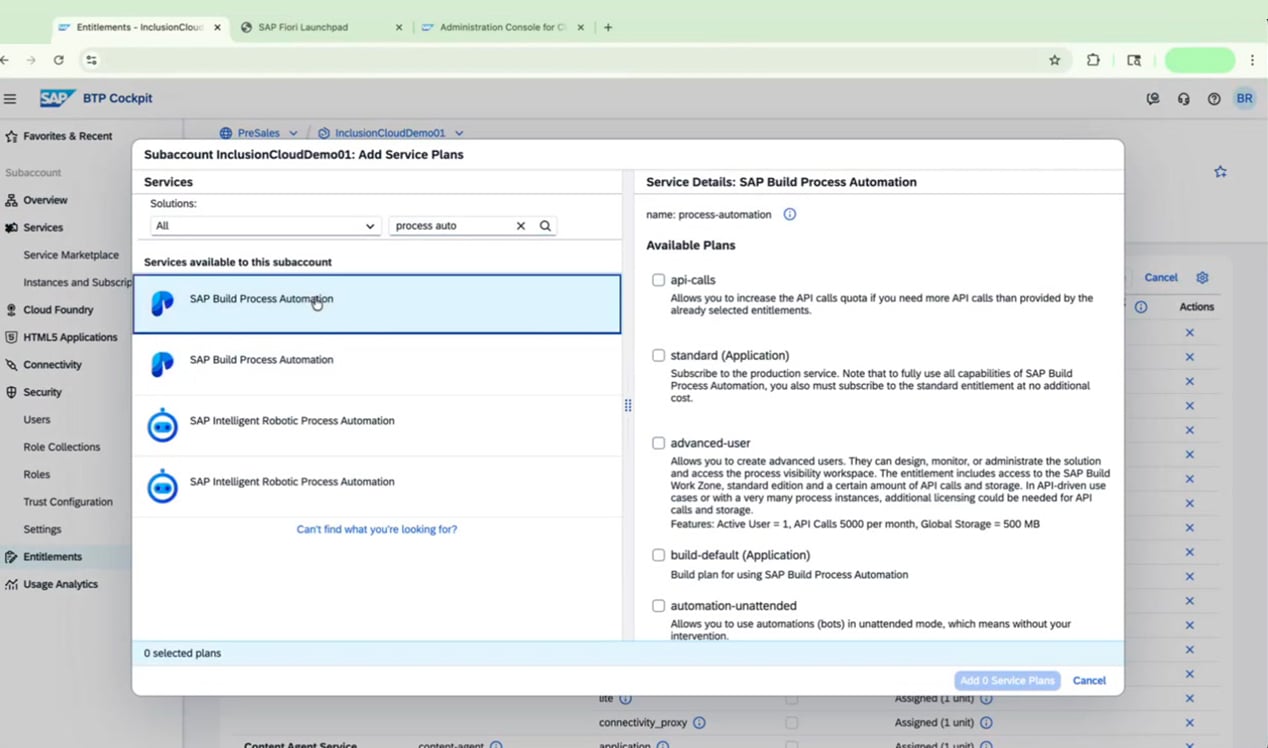Check the automation-unattended plan
The height and width of the screenshot is (748, 1268).
pos(658,606)
